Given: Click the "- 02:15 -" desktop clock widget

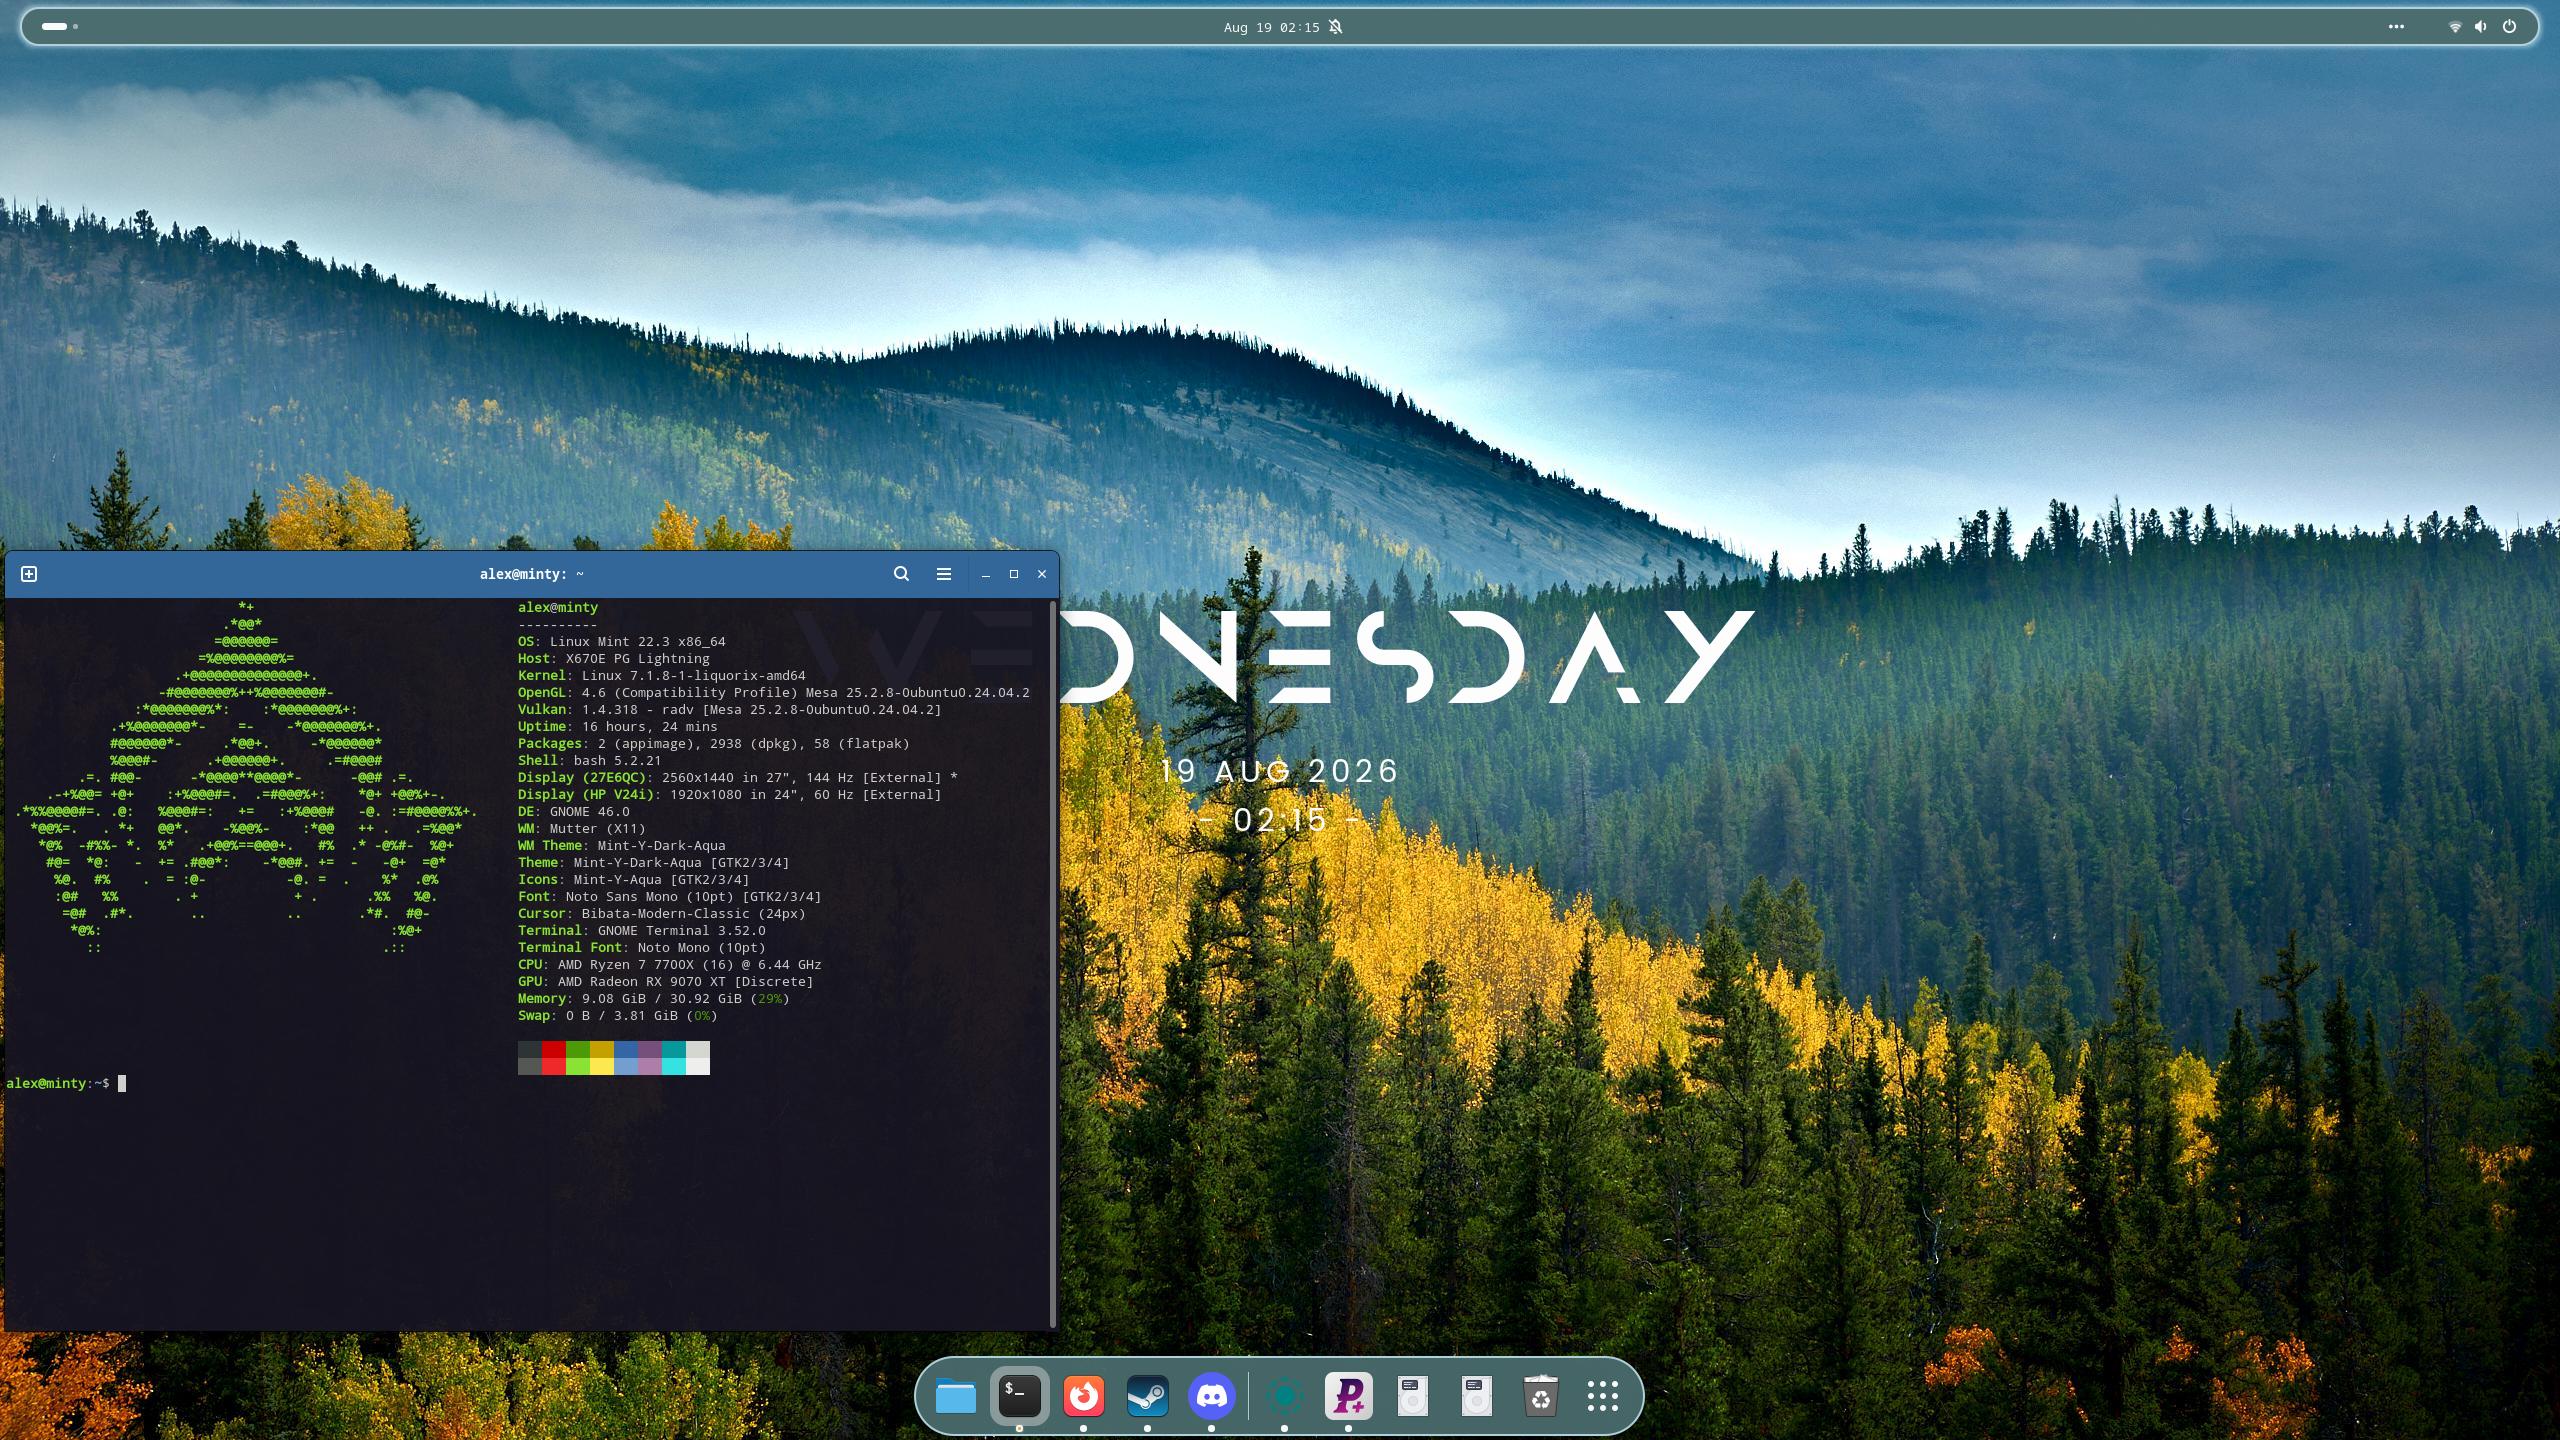Looking at the screenshot, I should click(1280, 820).
